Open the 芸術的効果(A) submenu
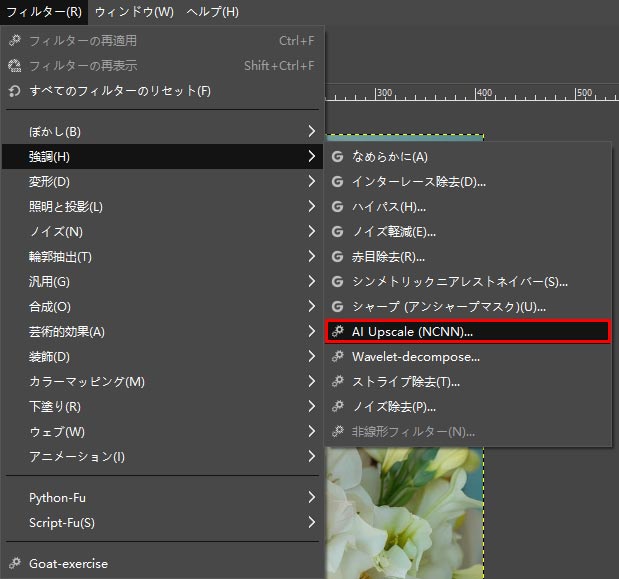 pos(67,332)
